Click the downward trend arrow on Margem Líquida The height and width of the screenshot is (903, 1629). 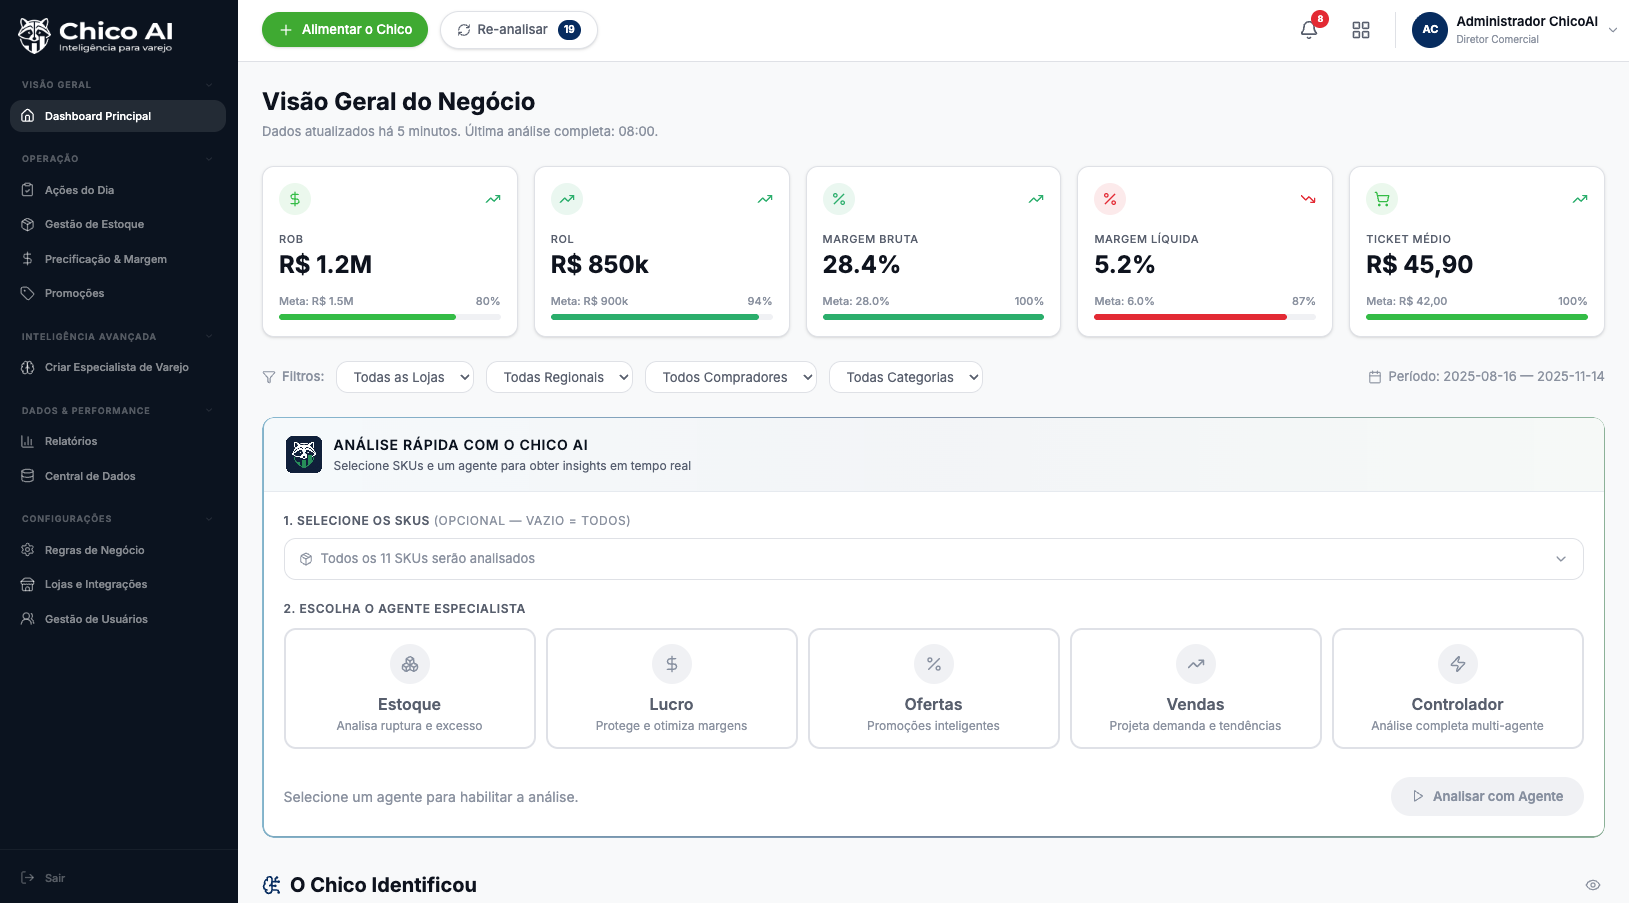click(x=1308, y=199)
